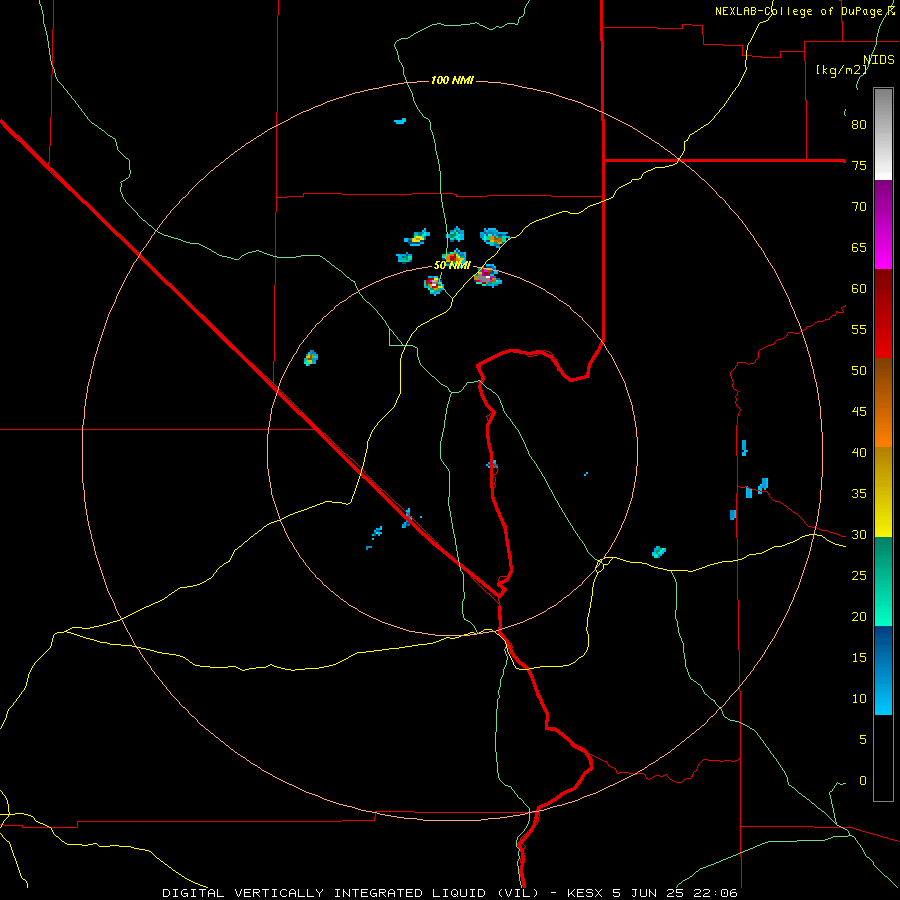Click the 0 value on the VIL scale
Screen dimensions: 900x900
[863, 781]
